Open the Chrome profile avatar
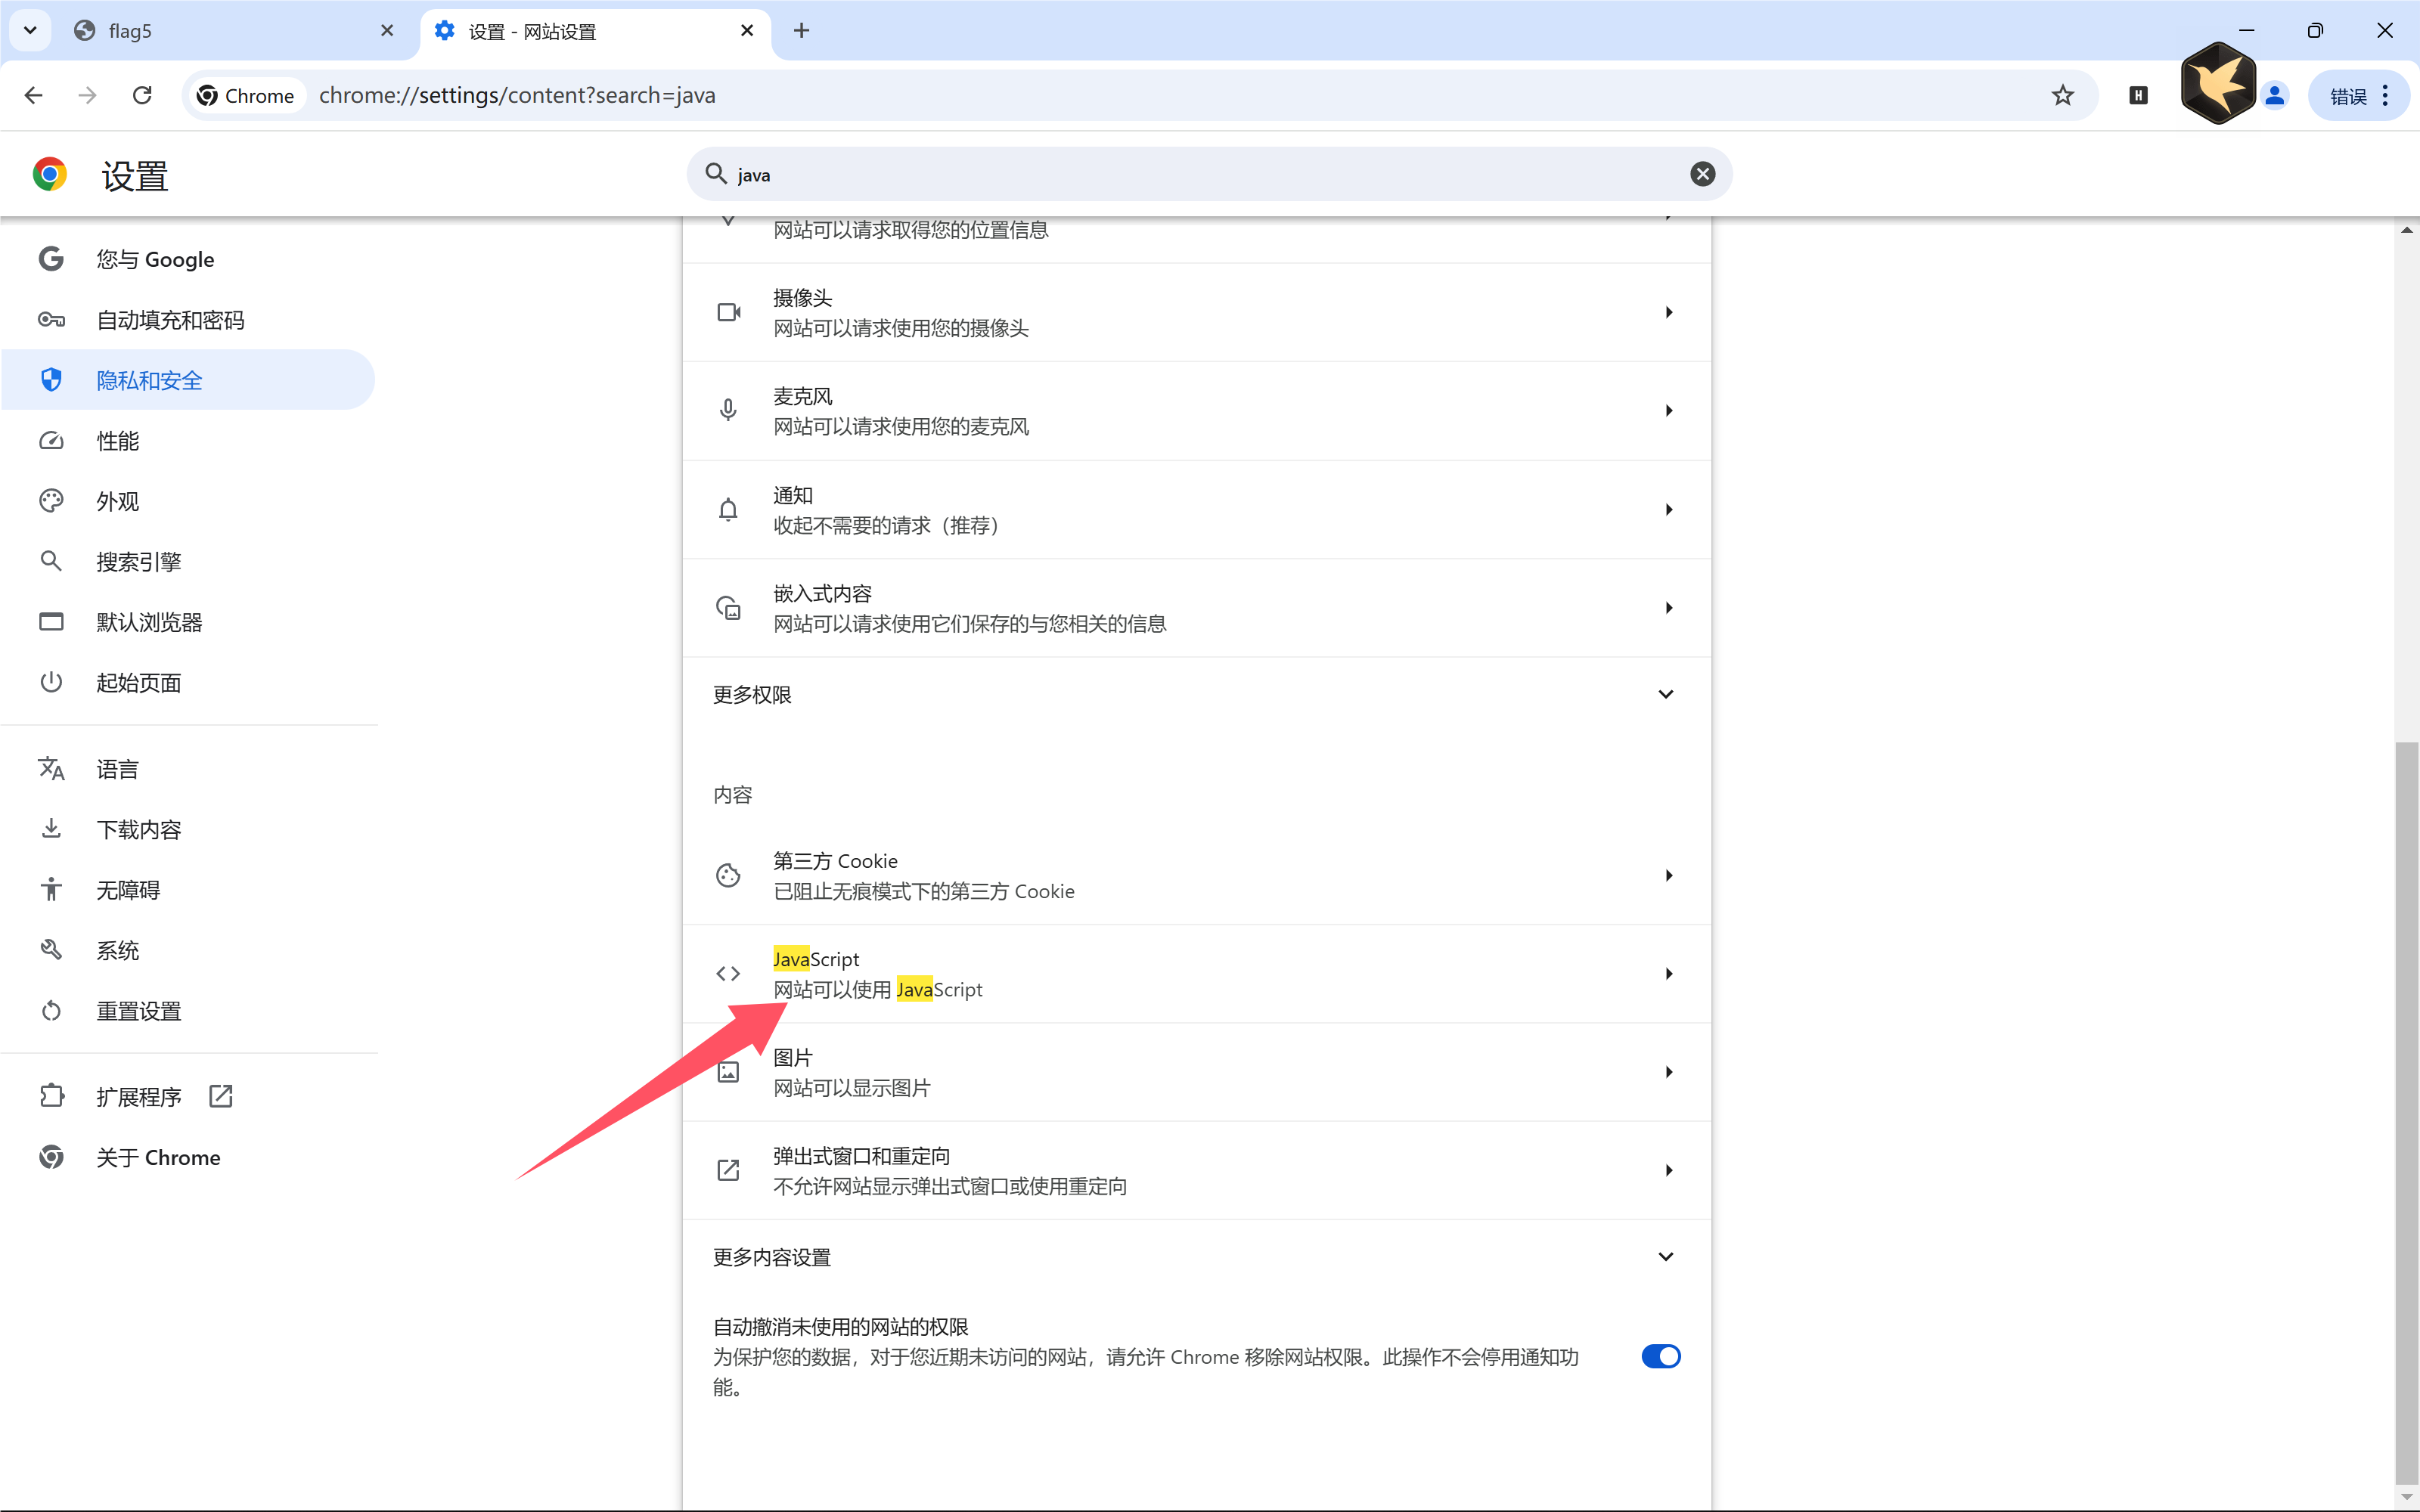Image resolution: width=2420 pixels, height=1512 pixels. point(2274,95)
